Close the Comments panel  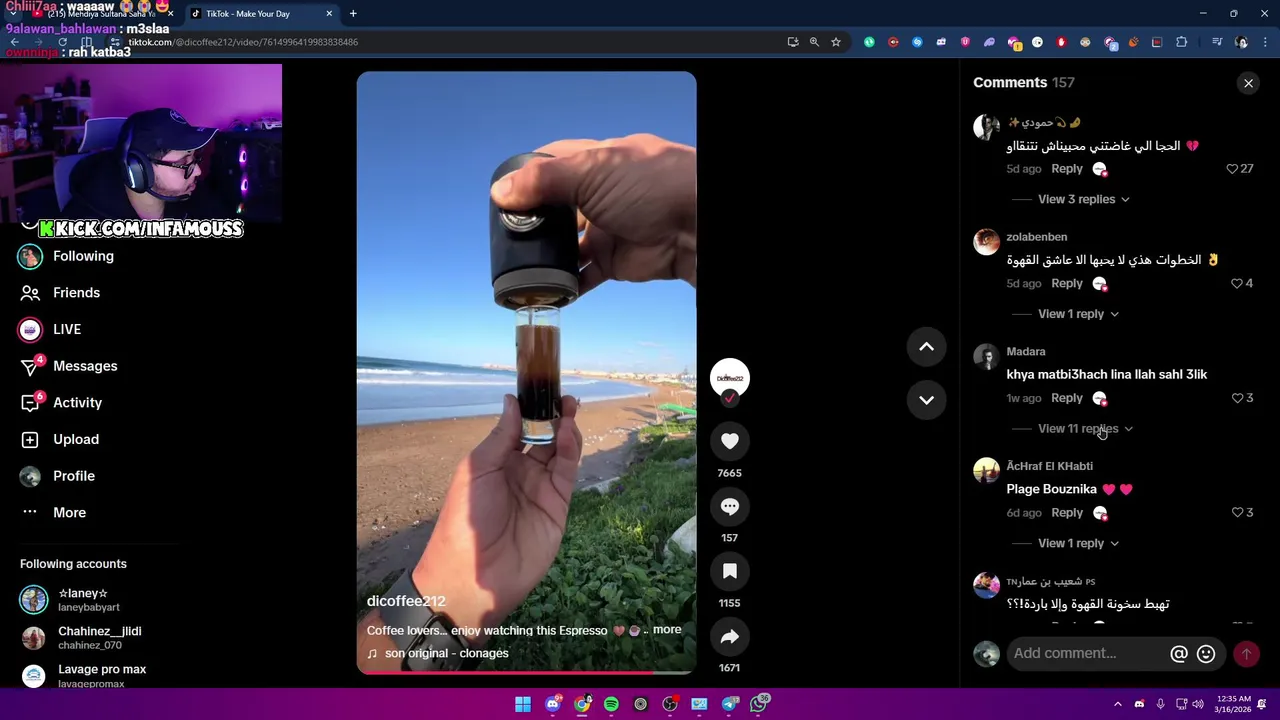(1248, 83)
